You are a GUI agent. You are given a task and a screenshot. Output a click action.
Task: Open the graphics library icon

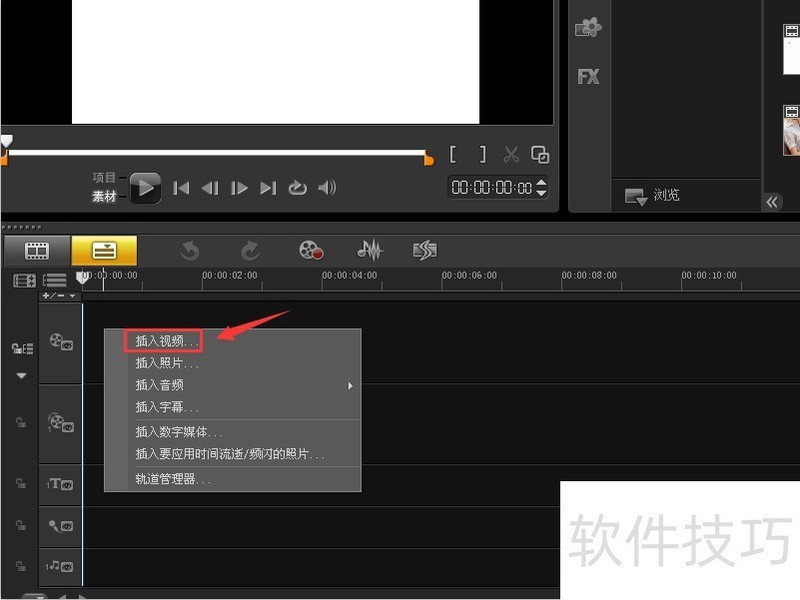click(x=588, y=27)
